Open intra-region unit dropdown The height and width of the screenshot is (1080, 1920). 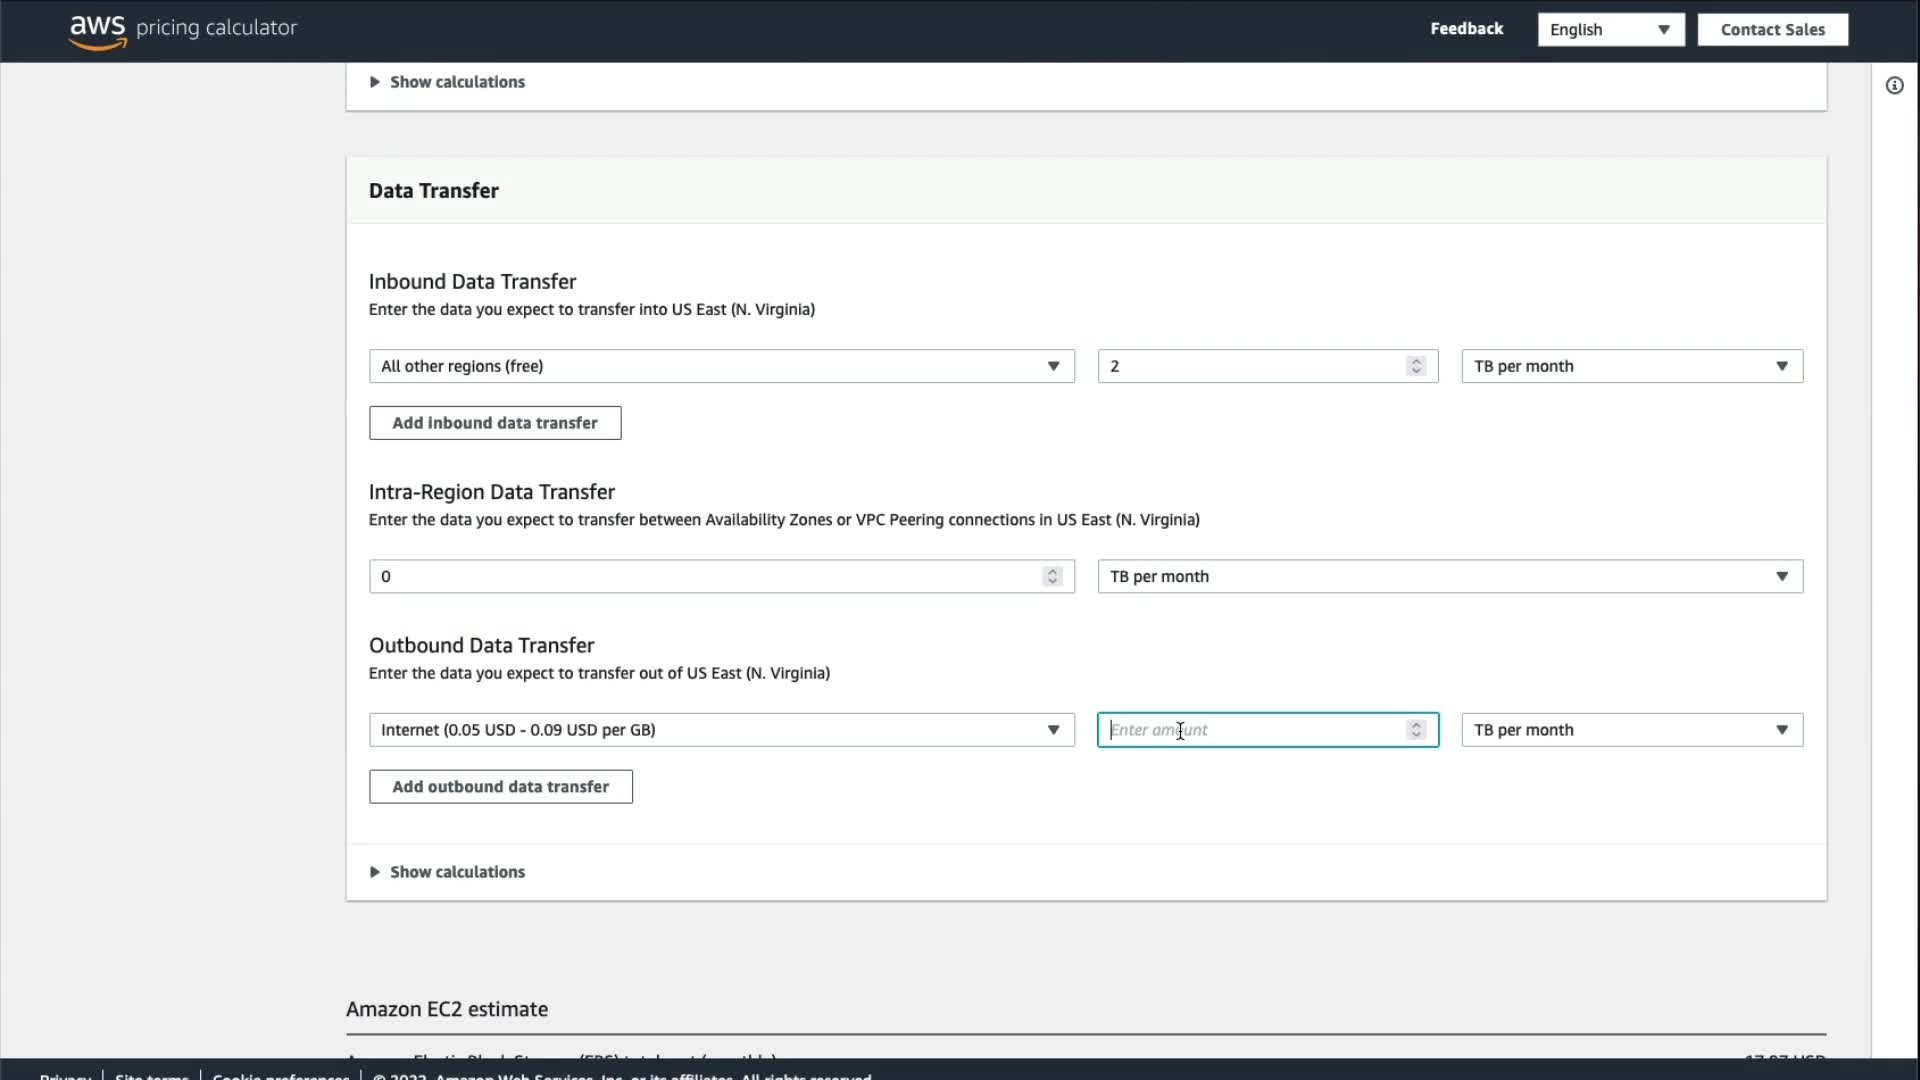point(1449,577)
